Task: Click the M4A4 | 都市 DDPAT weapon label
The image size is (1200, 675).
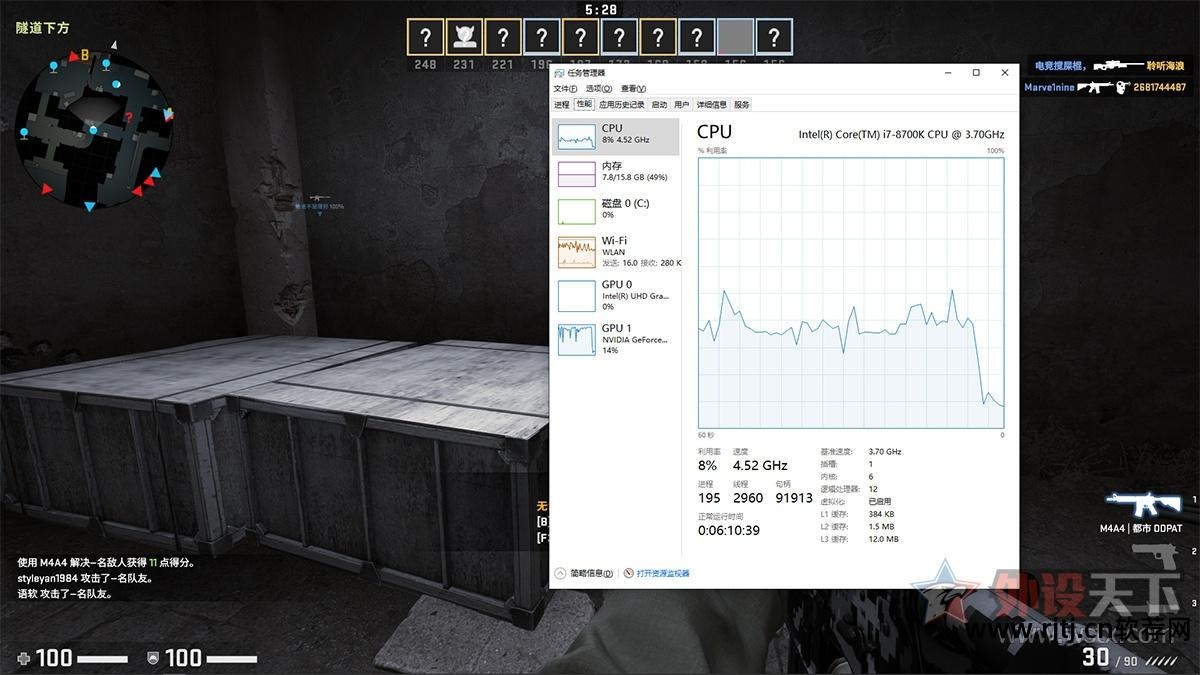Action: (1141, 528)
